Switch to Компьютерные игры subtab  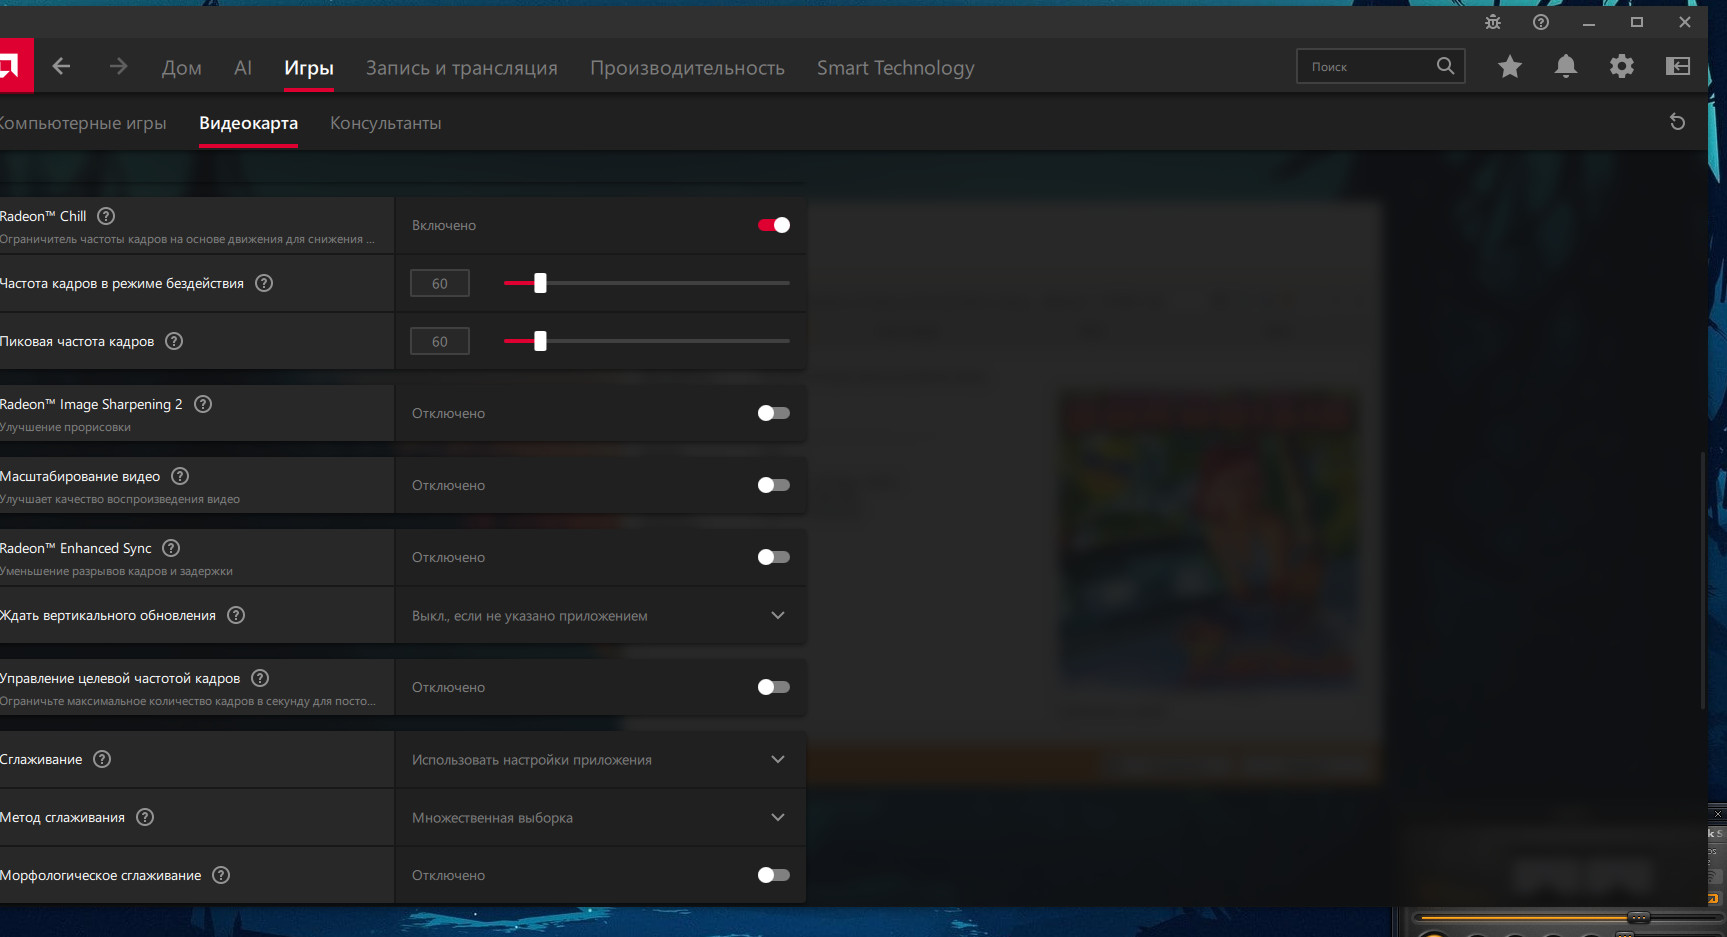[x=83, y=123]
